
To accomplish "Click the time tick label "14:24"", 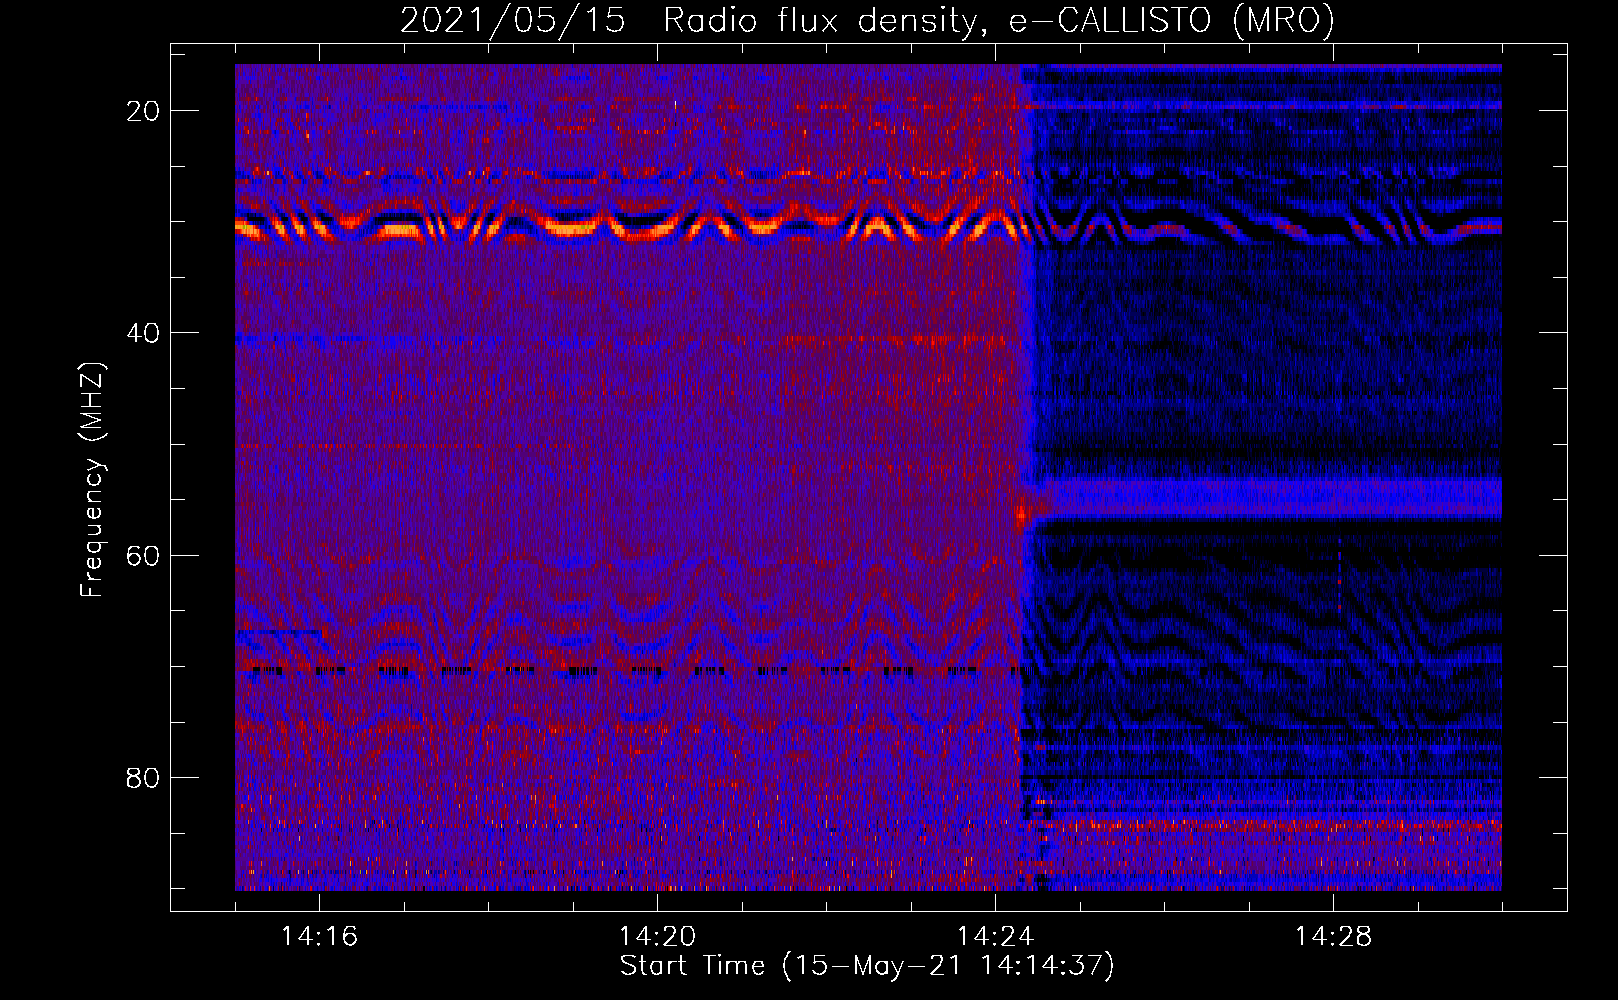I will [x=995, y=936].
